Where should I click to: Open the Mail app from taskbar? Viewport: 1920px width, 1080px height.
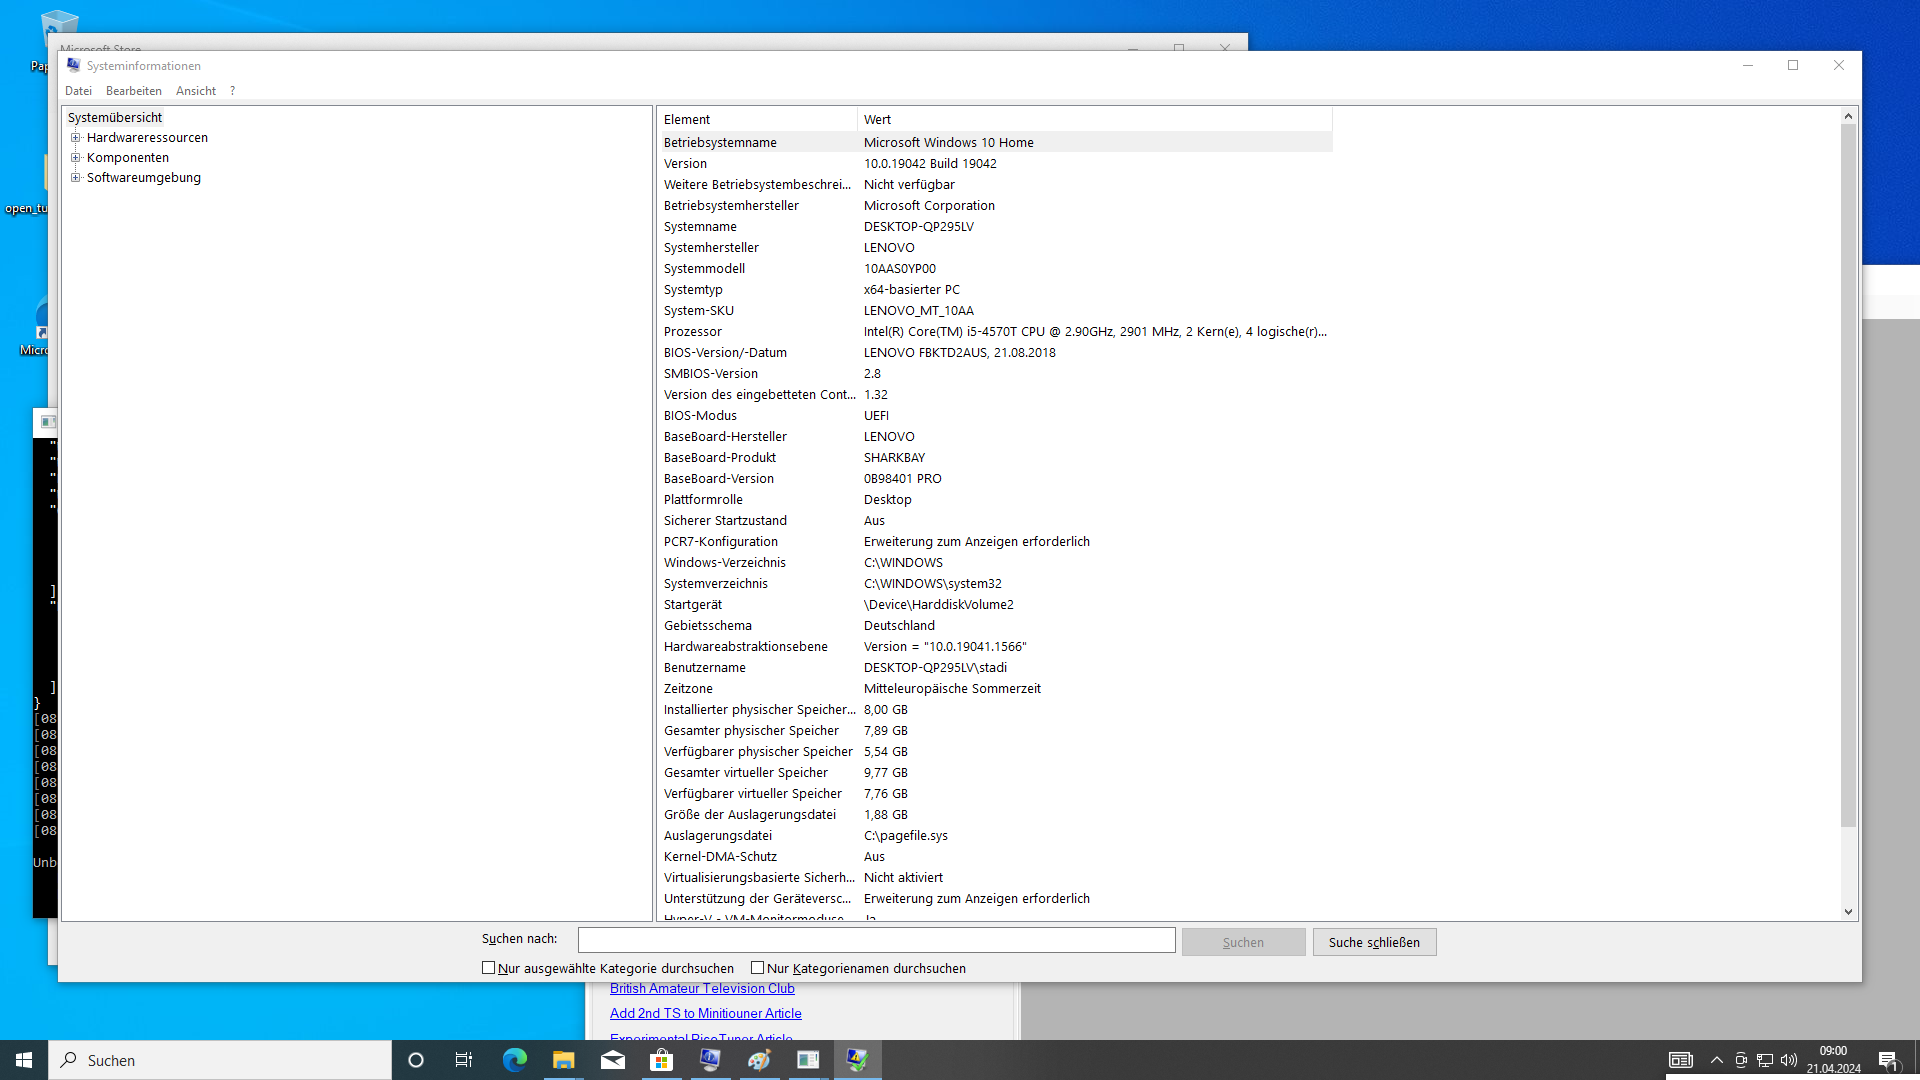point(612,1060)
